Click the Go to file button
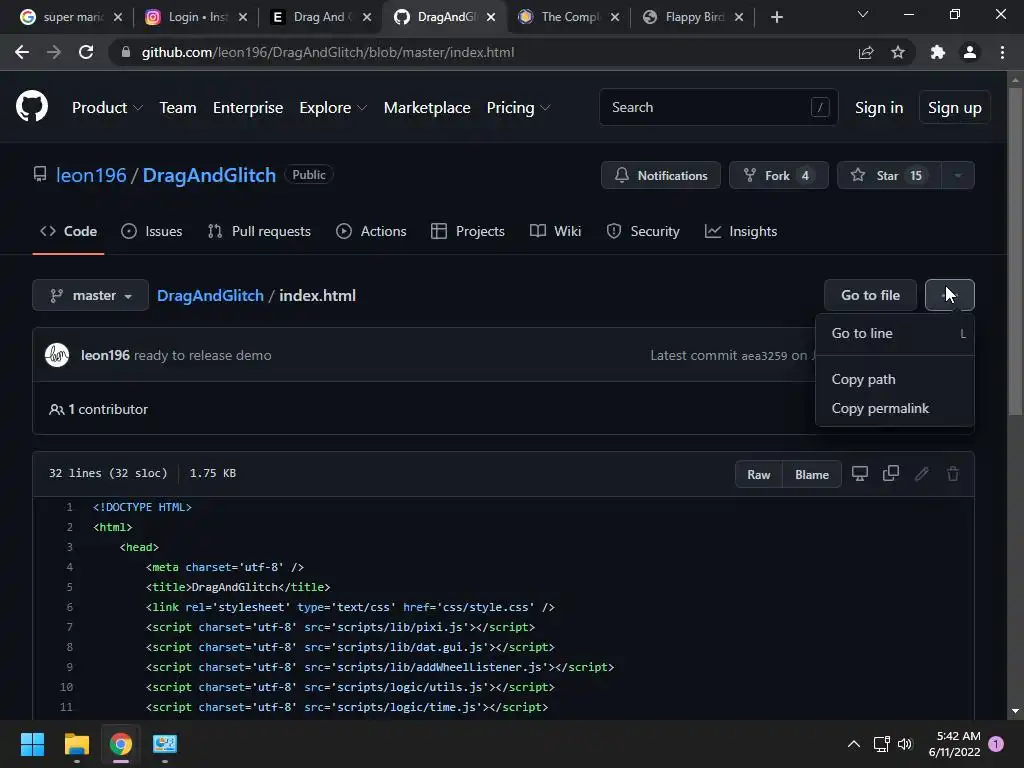Image resolution: width=1024 pixels, height=768 pixels. tap(871, 295)
